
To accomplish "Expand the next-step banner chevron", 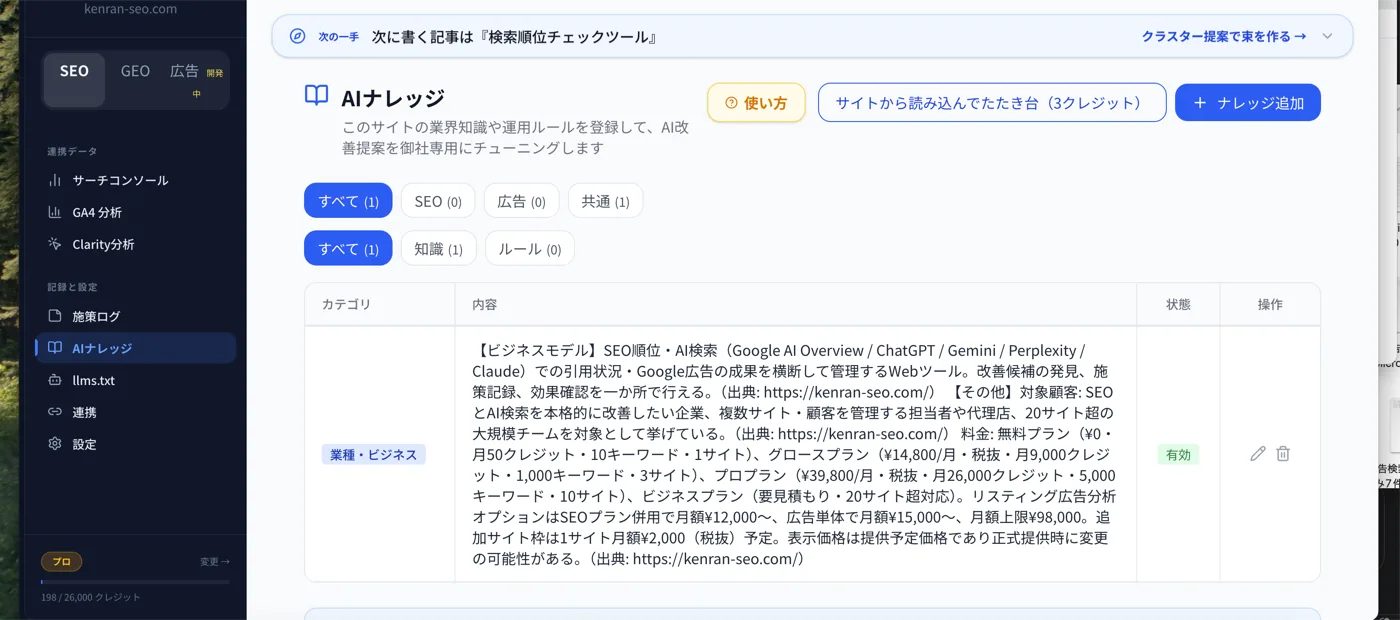I will [1327, 36].
